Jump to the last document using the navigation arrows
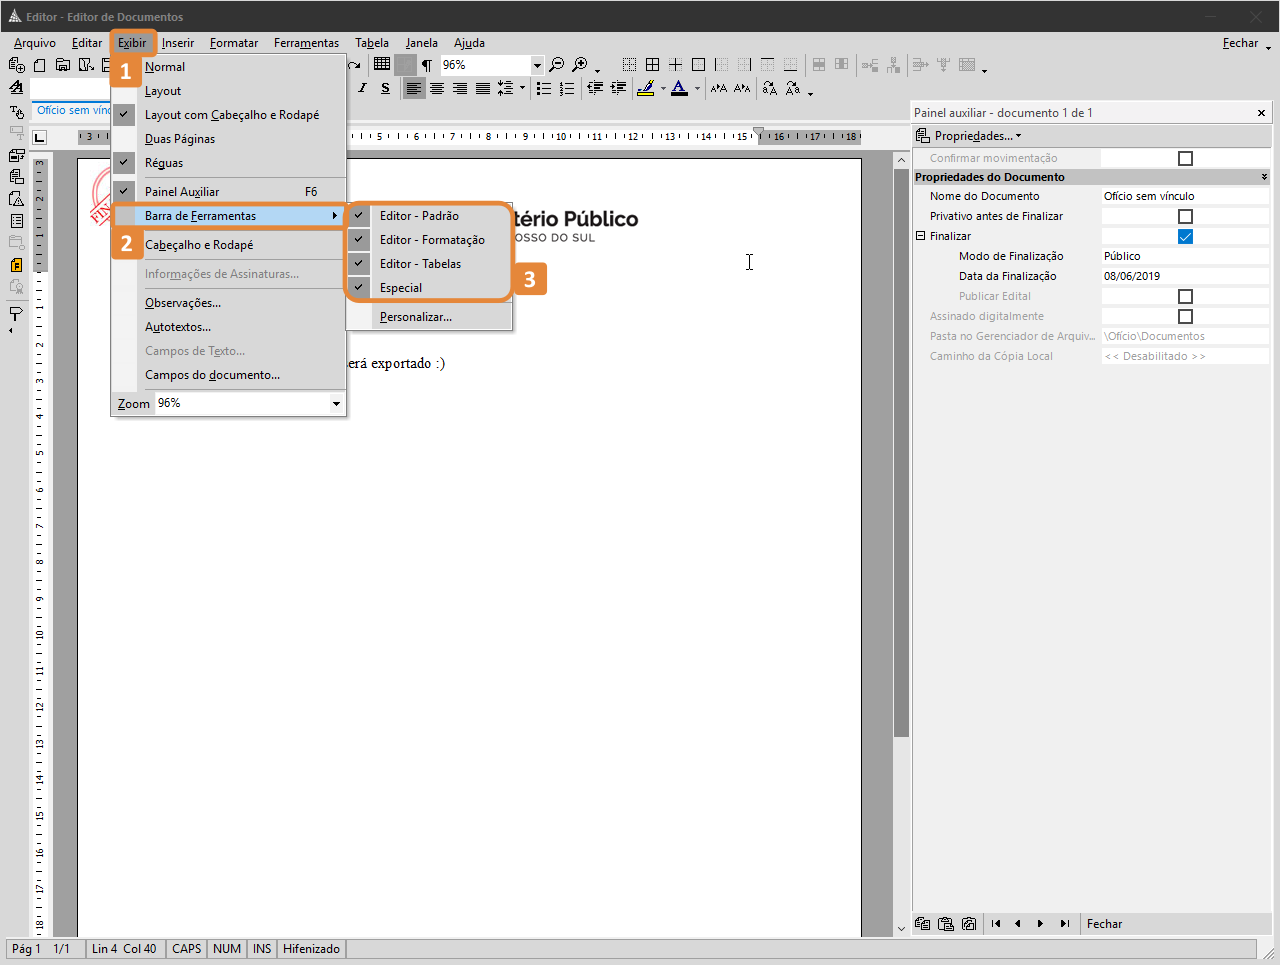Image resolution: width=1280 pixels, height=965 pixels. (x=1064, y=923)
